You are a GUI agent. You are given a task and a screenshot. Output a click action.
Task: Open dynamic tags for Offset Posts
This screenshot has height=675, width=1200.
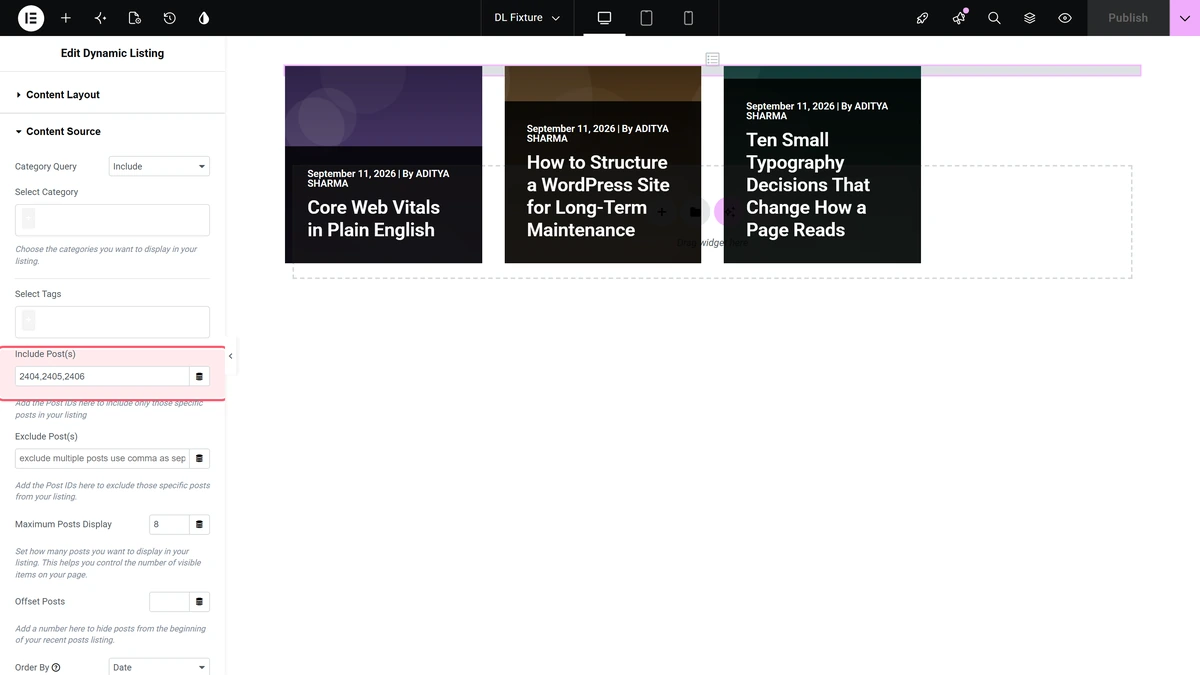point(199,602)
